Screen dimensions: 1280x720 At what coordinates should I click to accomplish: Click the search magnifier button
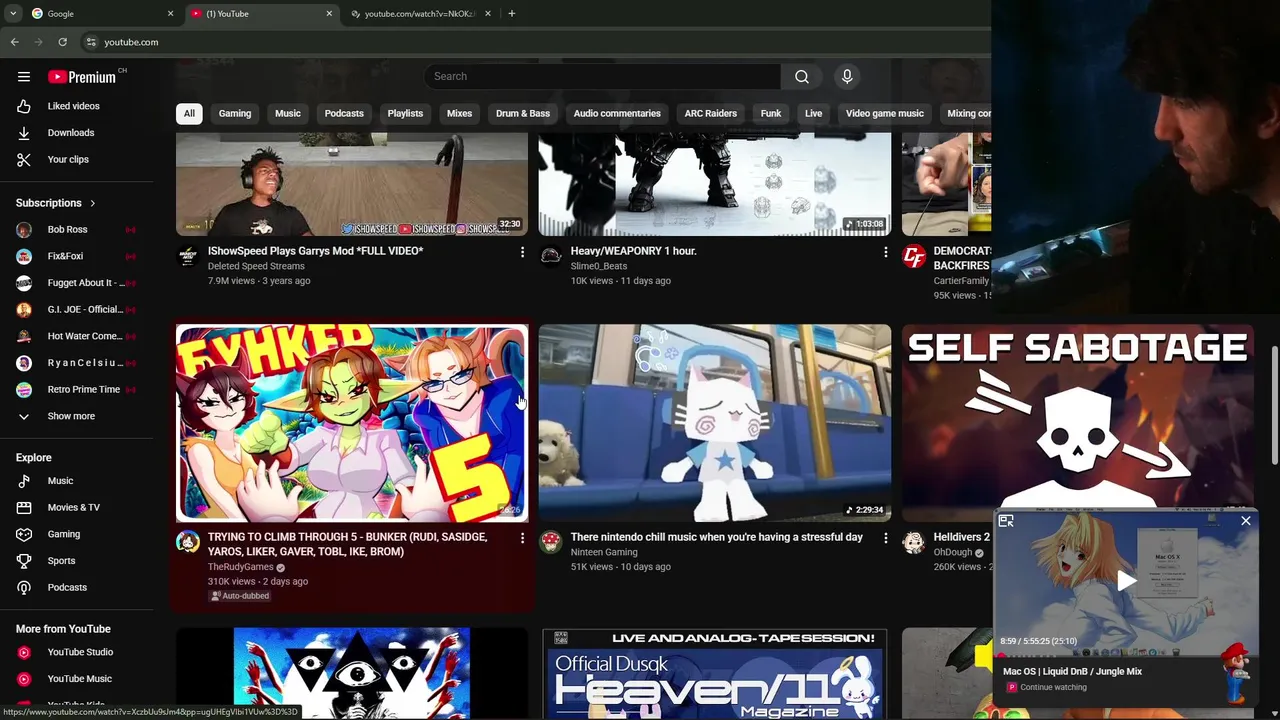coord(802,77)
